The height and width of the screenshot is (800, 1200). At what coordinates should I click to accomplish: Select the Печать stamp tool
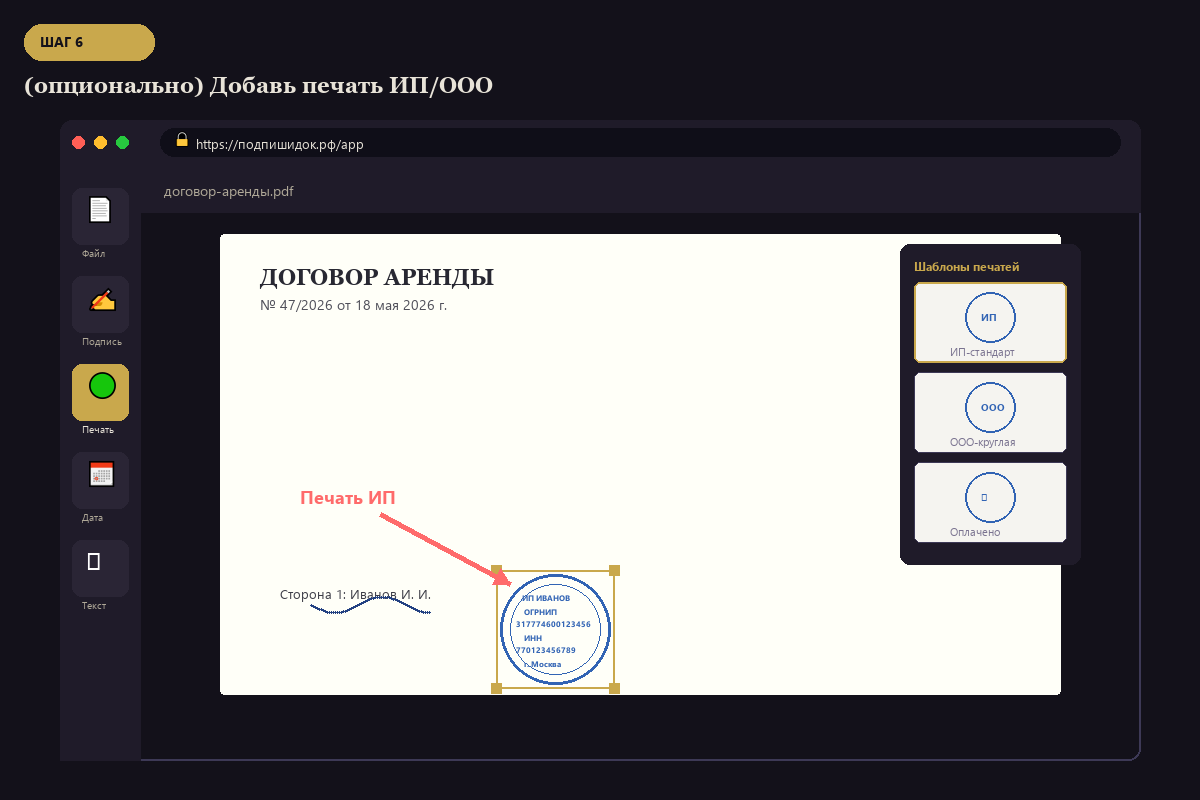click(100, 392)
